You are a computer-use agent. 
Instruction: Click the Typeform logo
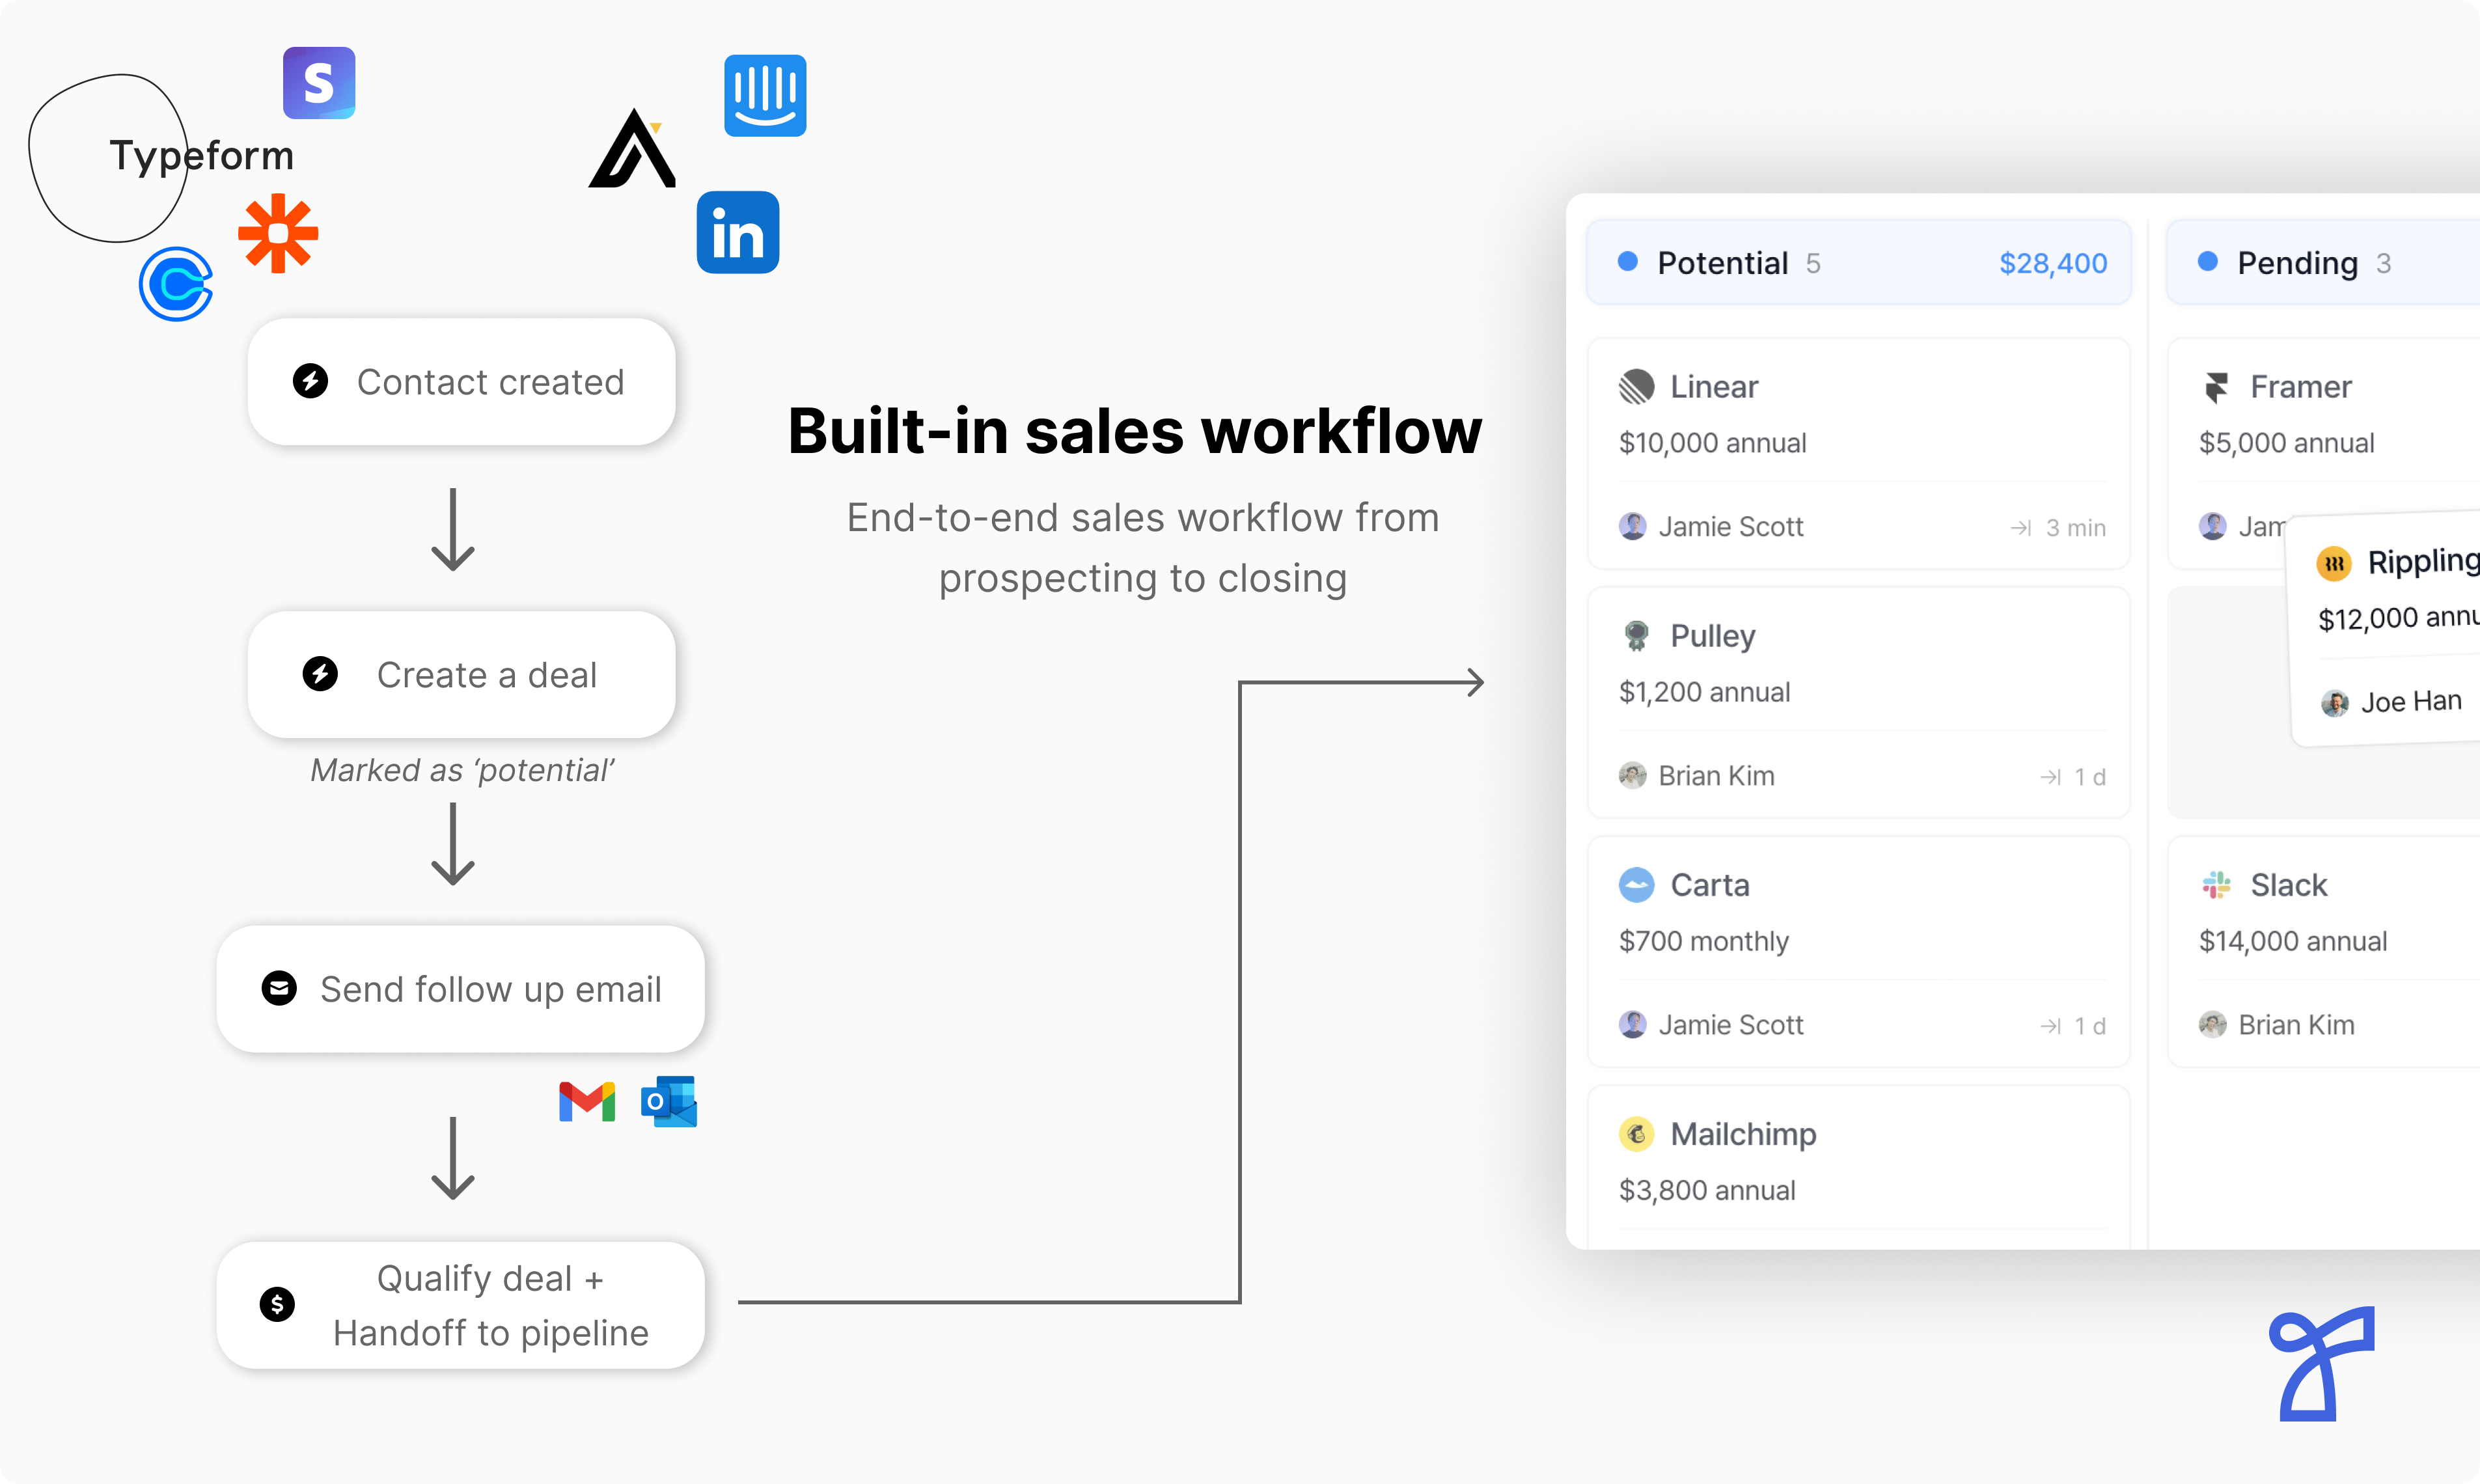200,156
